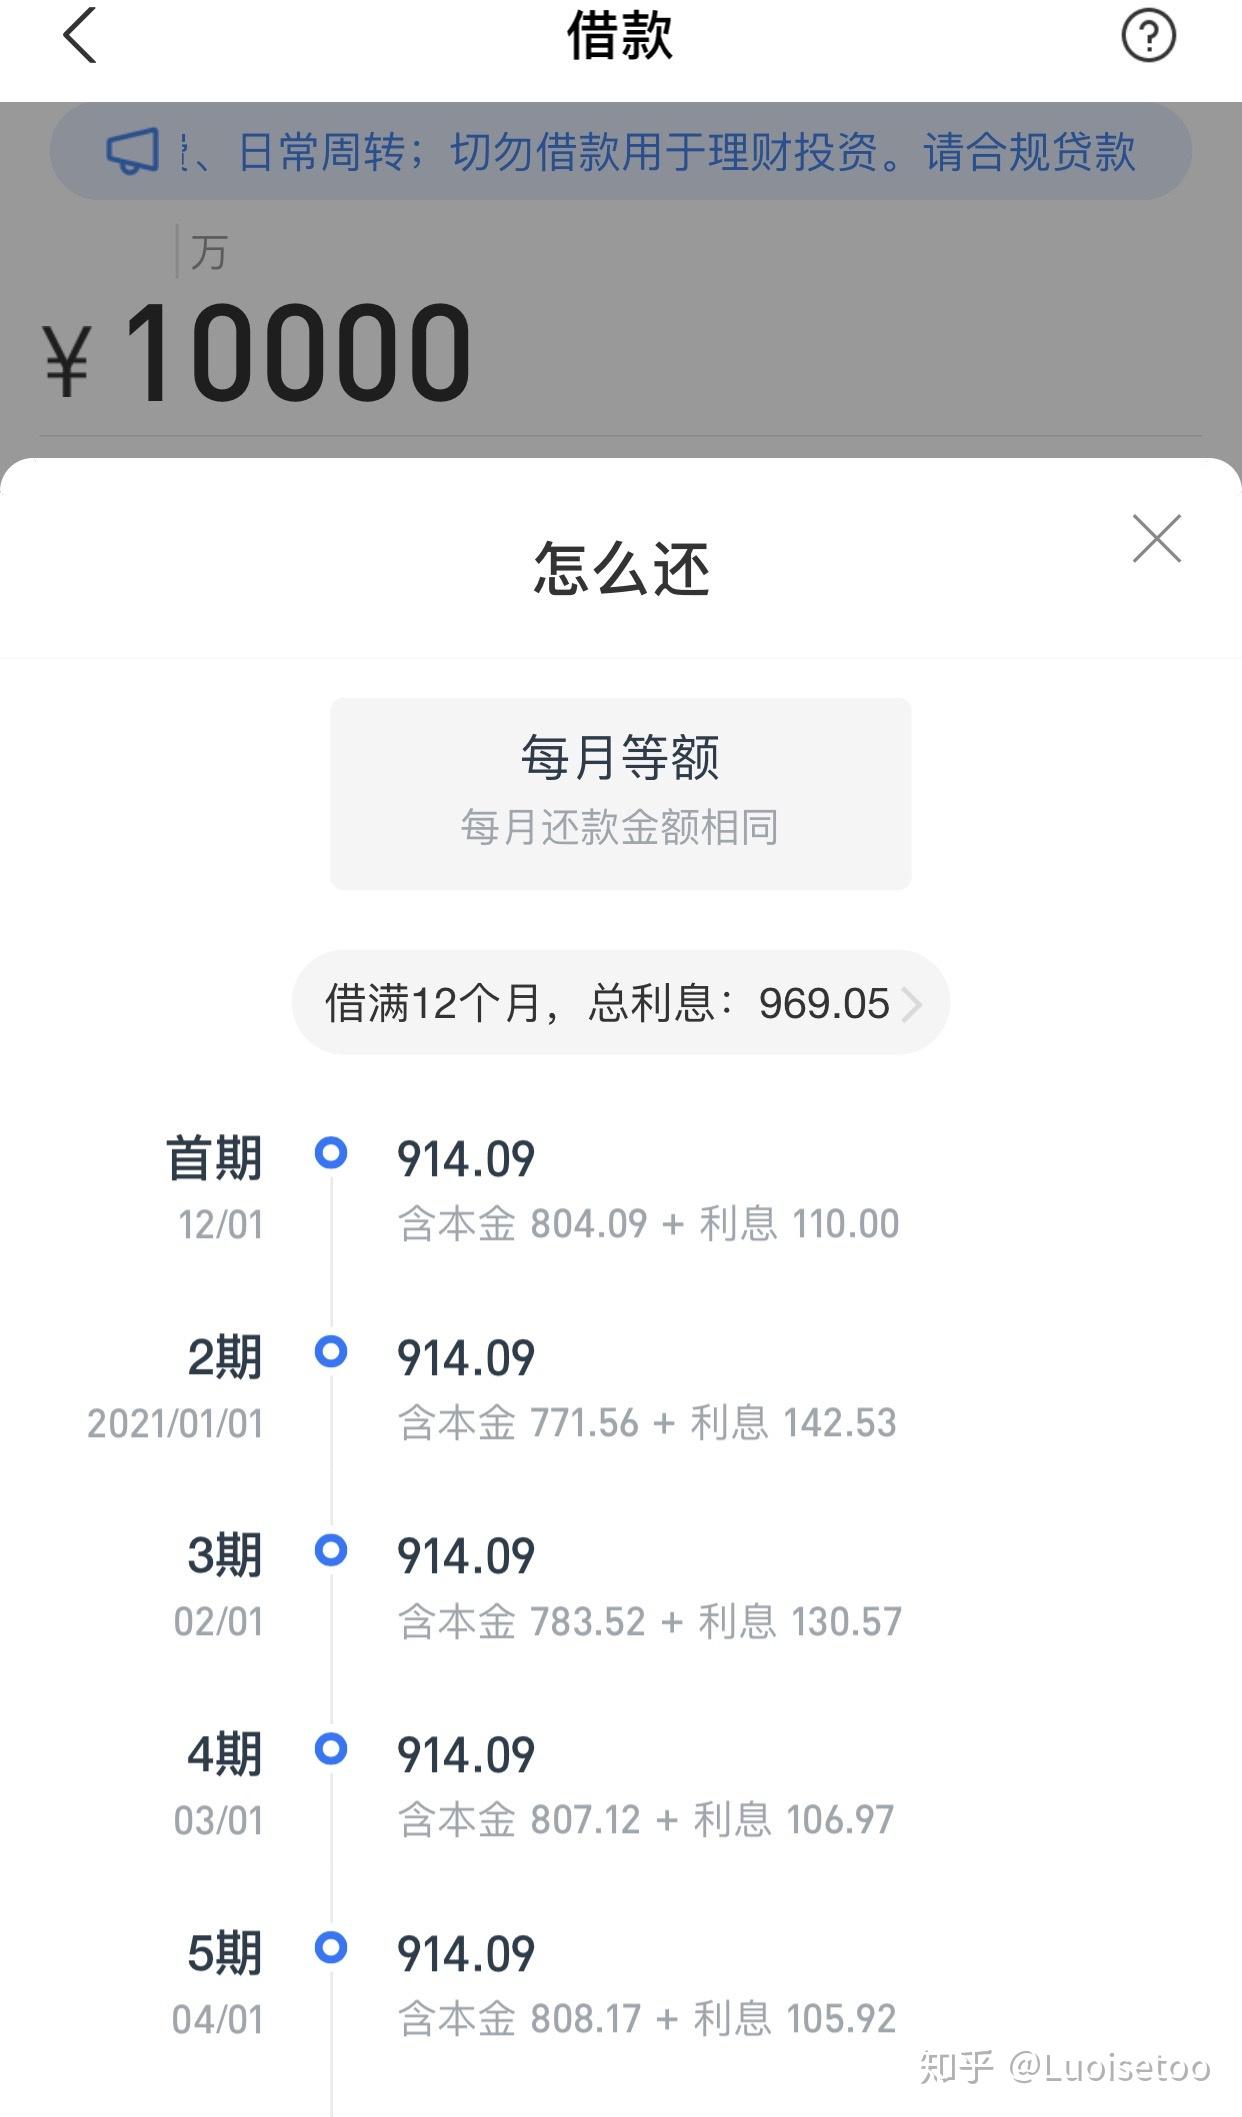The image size is (1242, 2117).
Task: Tap 5期 principal 808.17 breakdown line
Action: pos(647,2019)
